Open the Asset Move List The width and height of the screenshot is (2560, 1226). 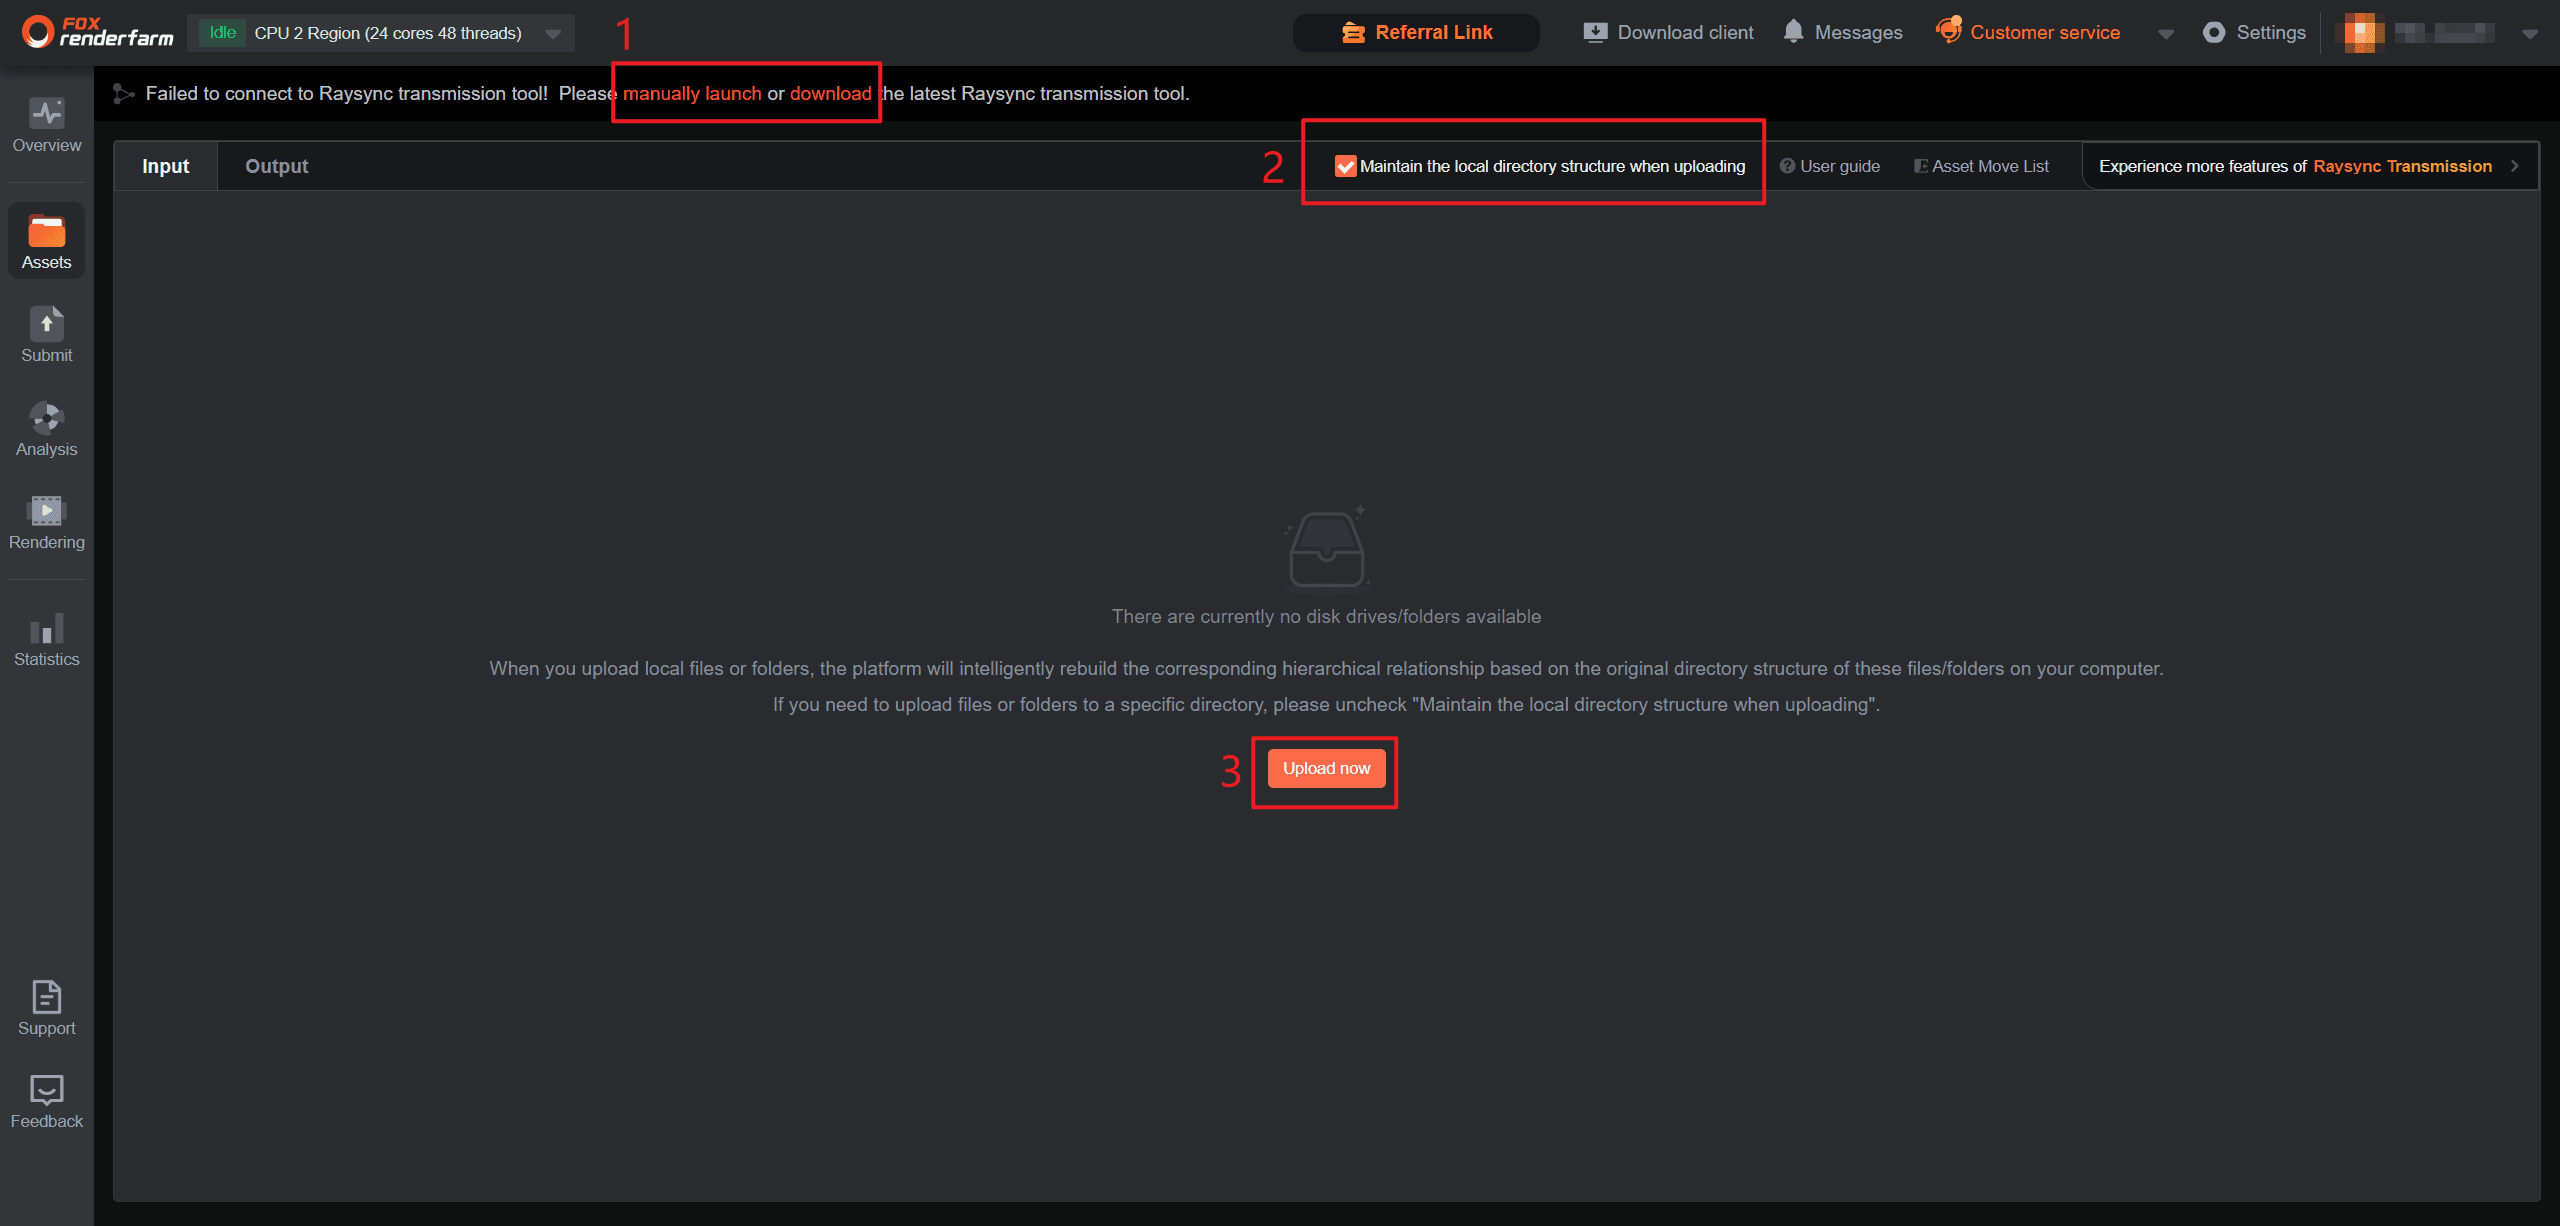pyautogui.click(x=1981, y=167)
